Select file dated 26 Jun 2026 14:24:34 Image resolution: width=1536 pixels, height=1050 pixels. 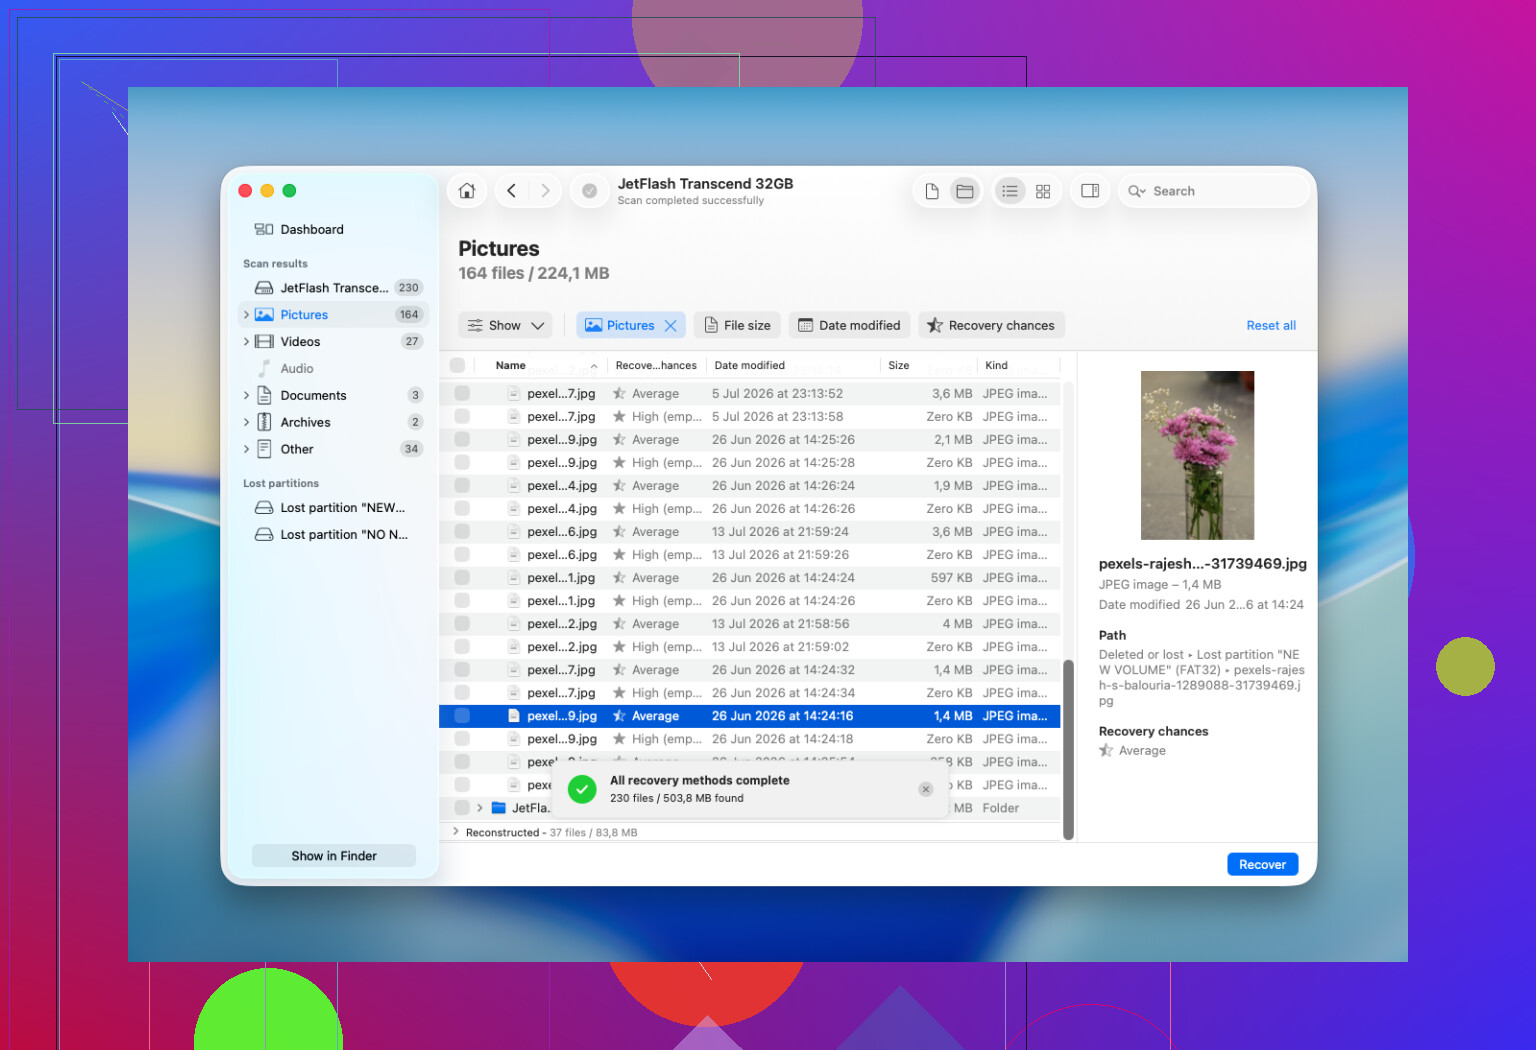tap(750, 693)
